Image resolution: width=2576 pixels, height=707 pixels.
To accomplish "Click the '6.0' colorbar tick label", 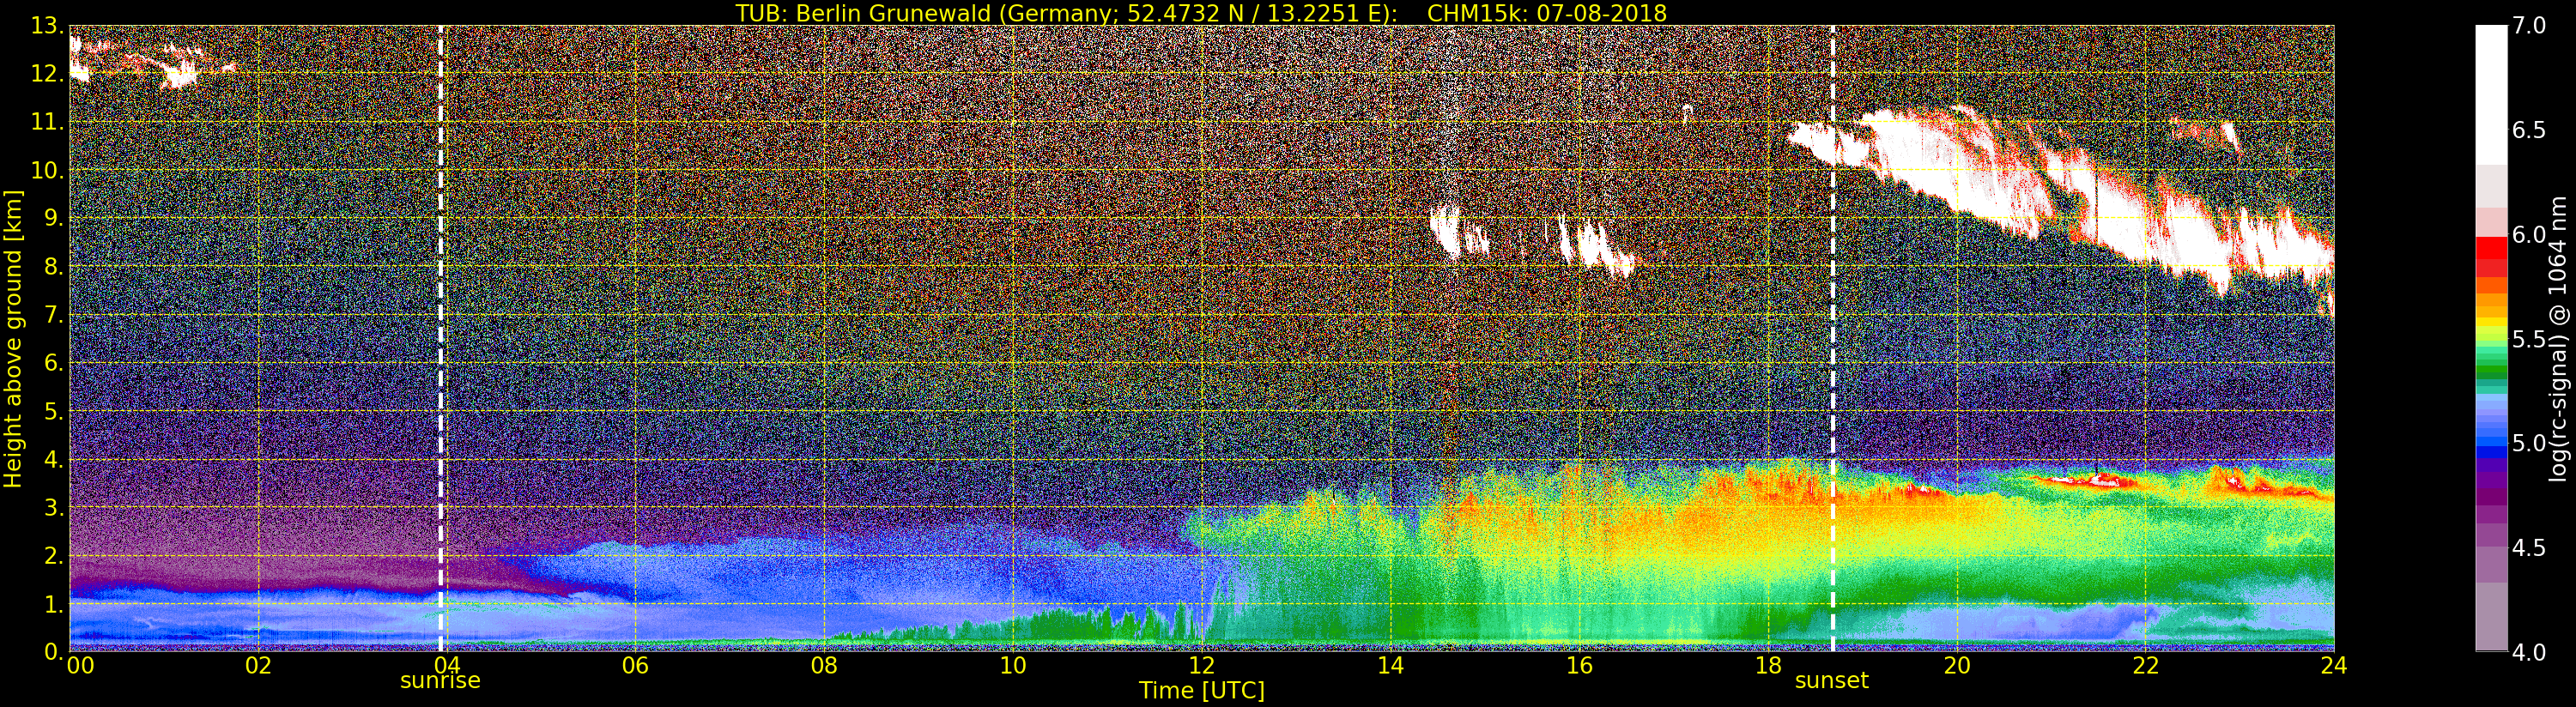I will (x=2530, y=235).
